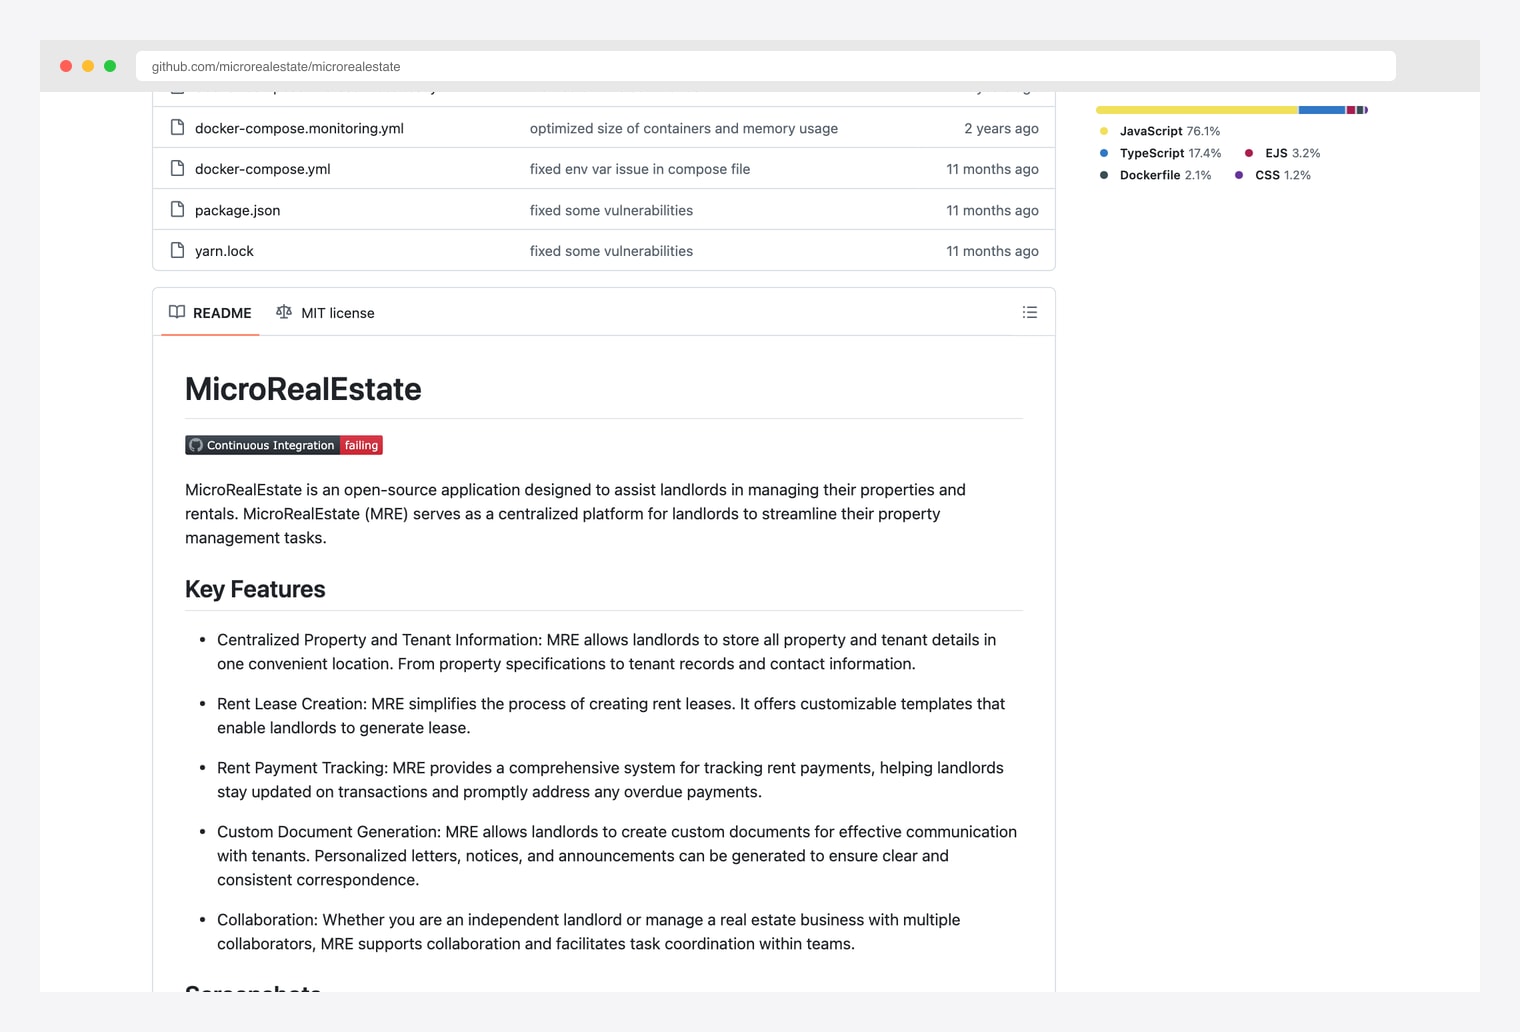Click the file icon beside docker-compose.monitoring.yml

coord(177,127)
